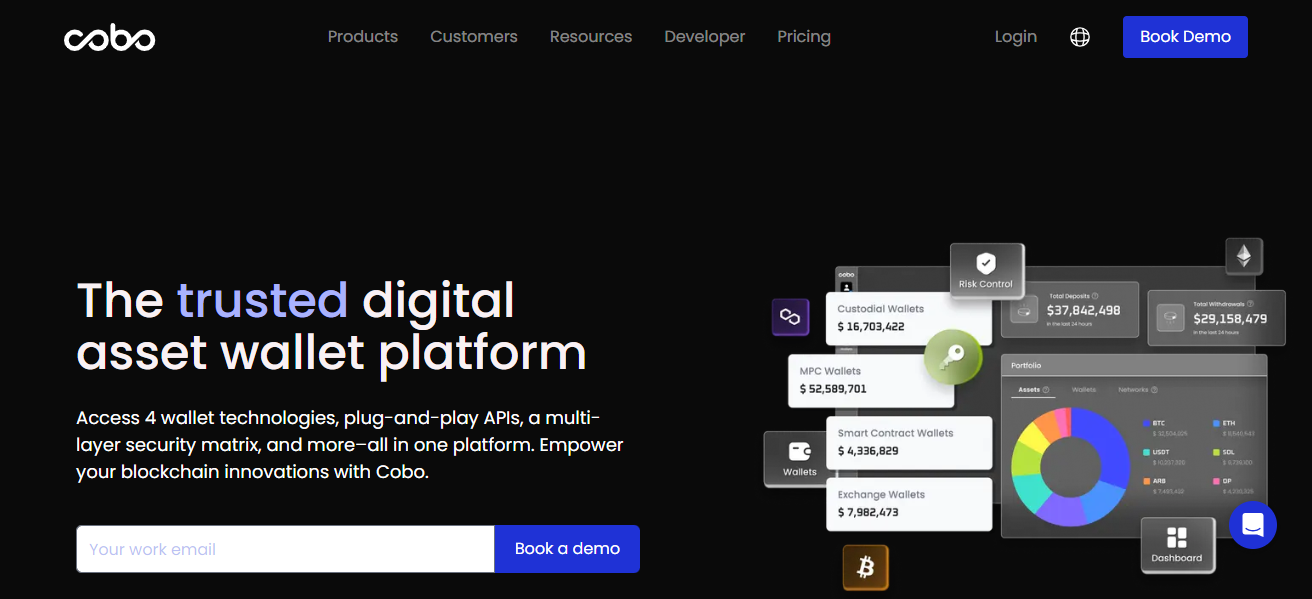Screen dimensions: 1312x599
Task: Click the Exchange Wallets card
Action: coord(909,504)
